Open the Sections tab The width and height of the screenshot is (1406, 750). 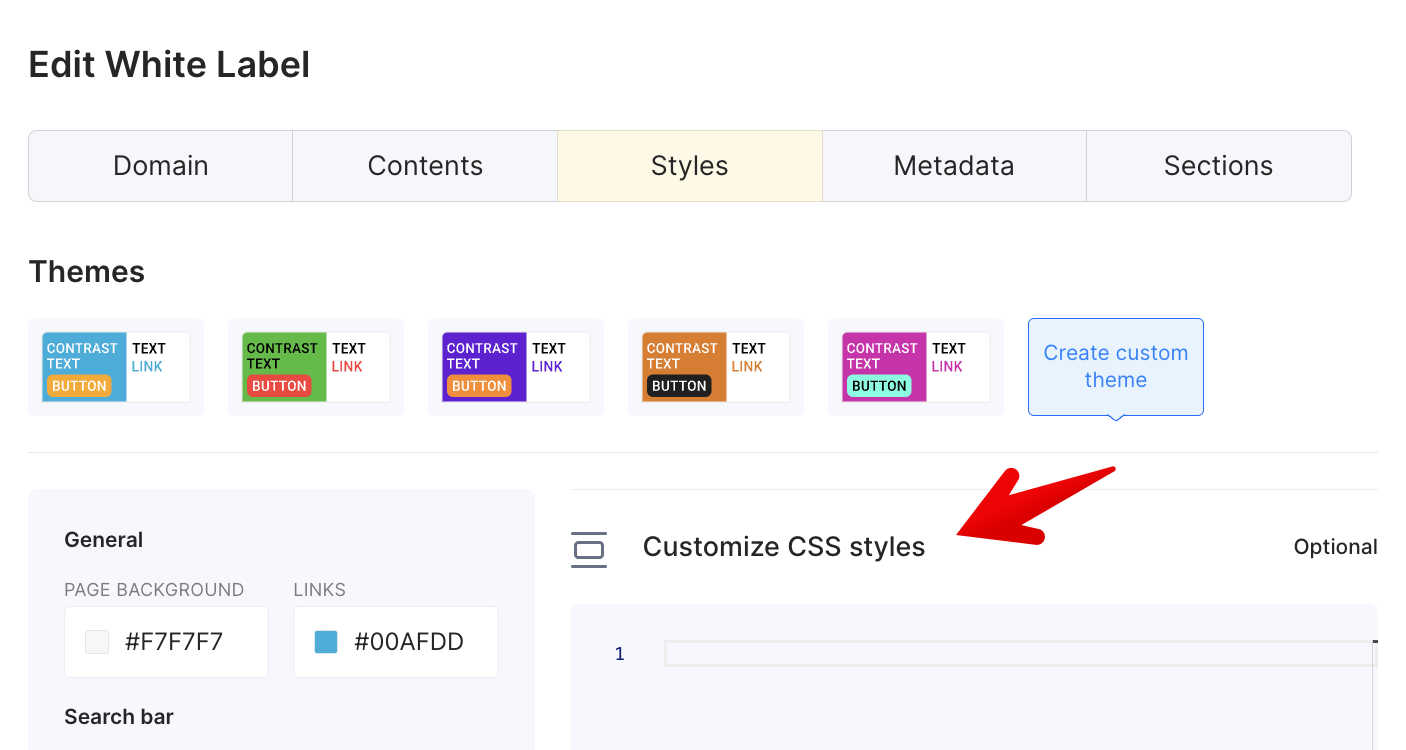point(1218,166)
